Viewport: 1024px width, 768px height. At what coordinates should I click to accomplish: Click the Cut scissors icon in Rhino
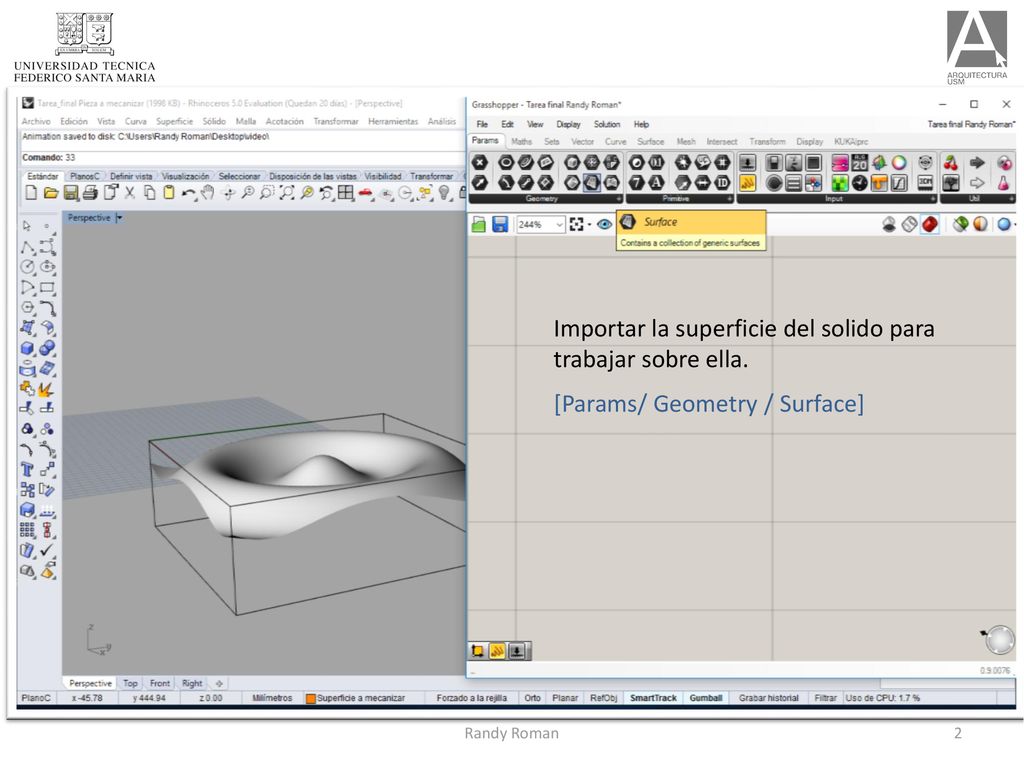tap(129, 193)
